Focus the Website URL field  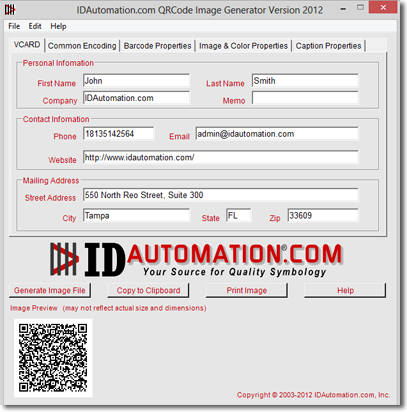coord(221,157)
